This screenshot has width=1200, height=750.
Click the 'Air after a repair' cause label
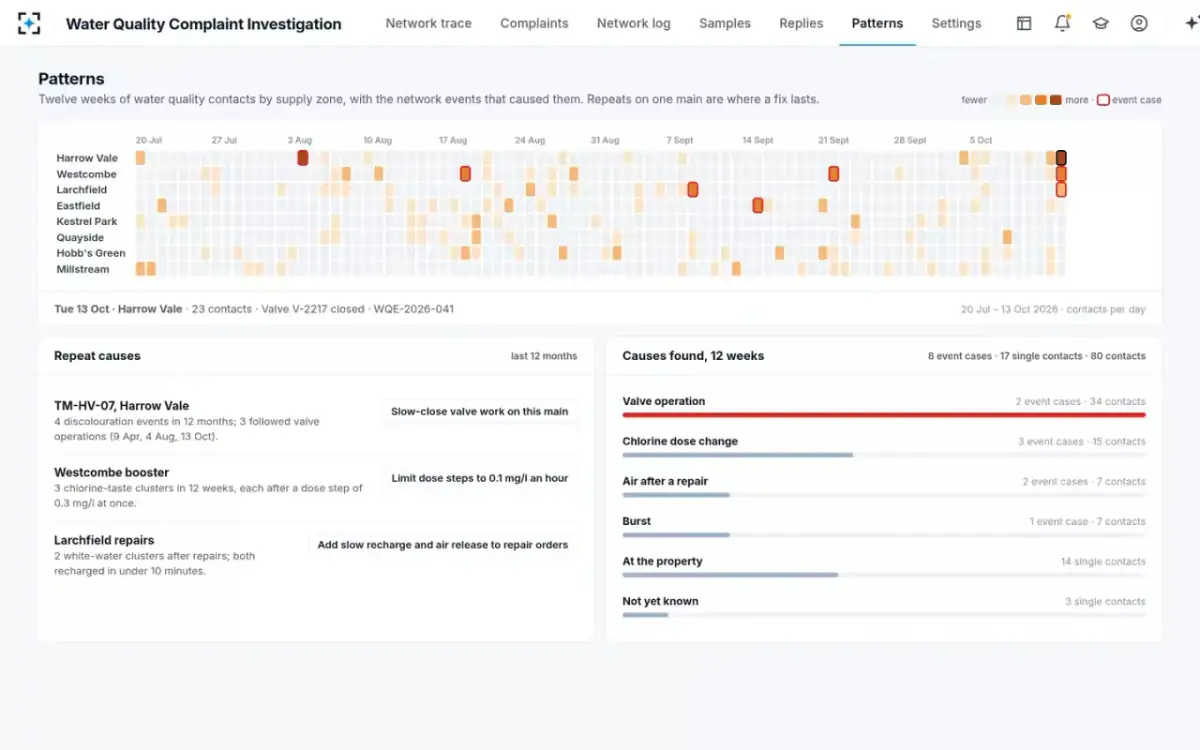(665, 481)
